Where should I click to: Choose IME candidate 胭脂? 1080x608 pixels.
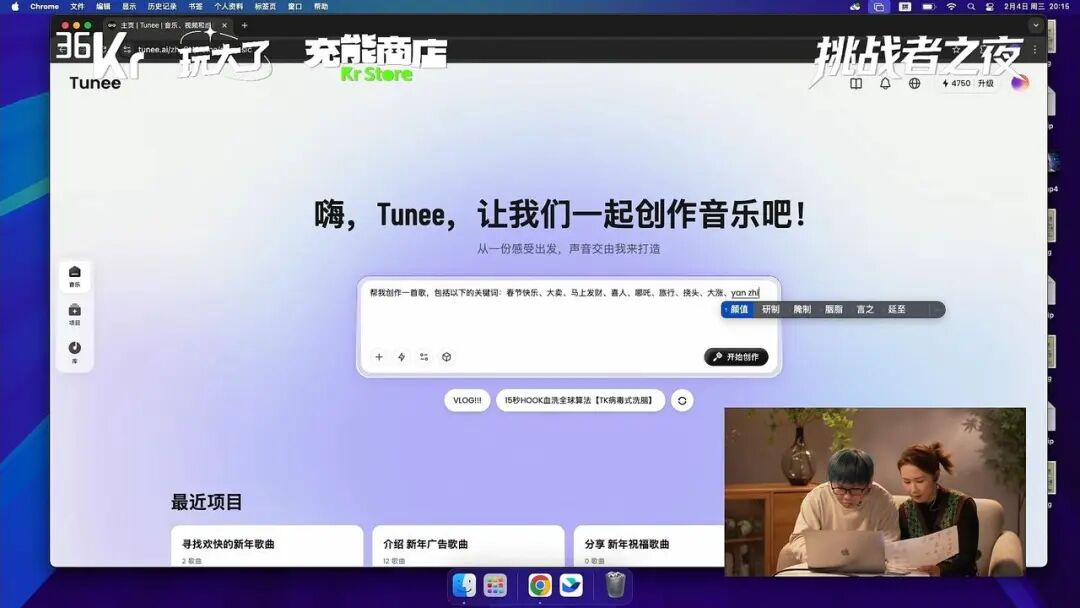tap(833, 310)
